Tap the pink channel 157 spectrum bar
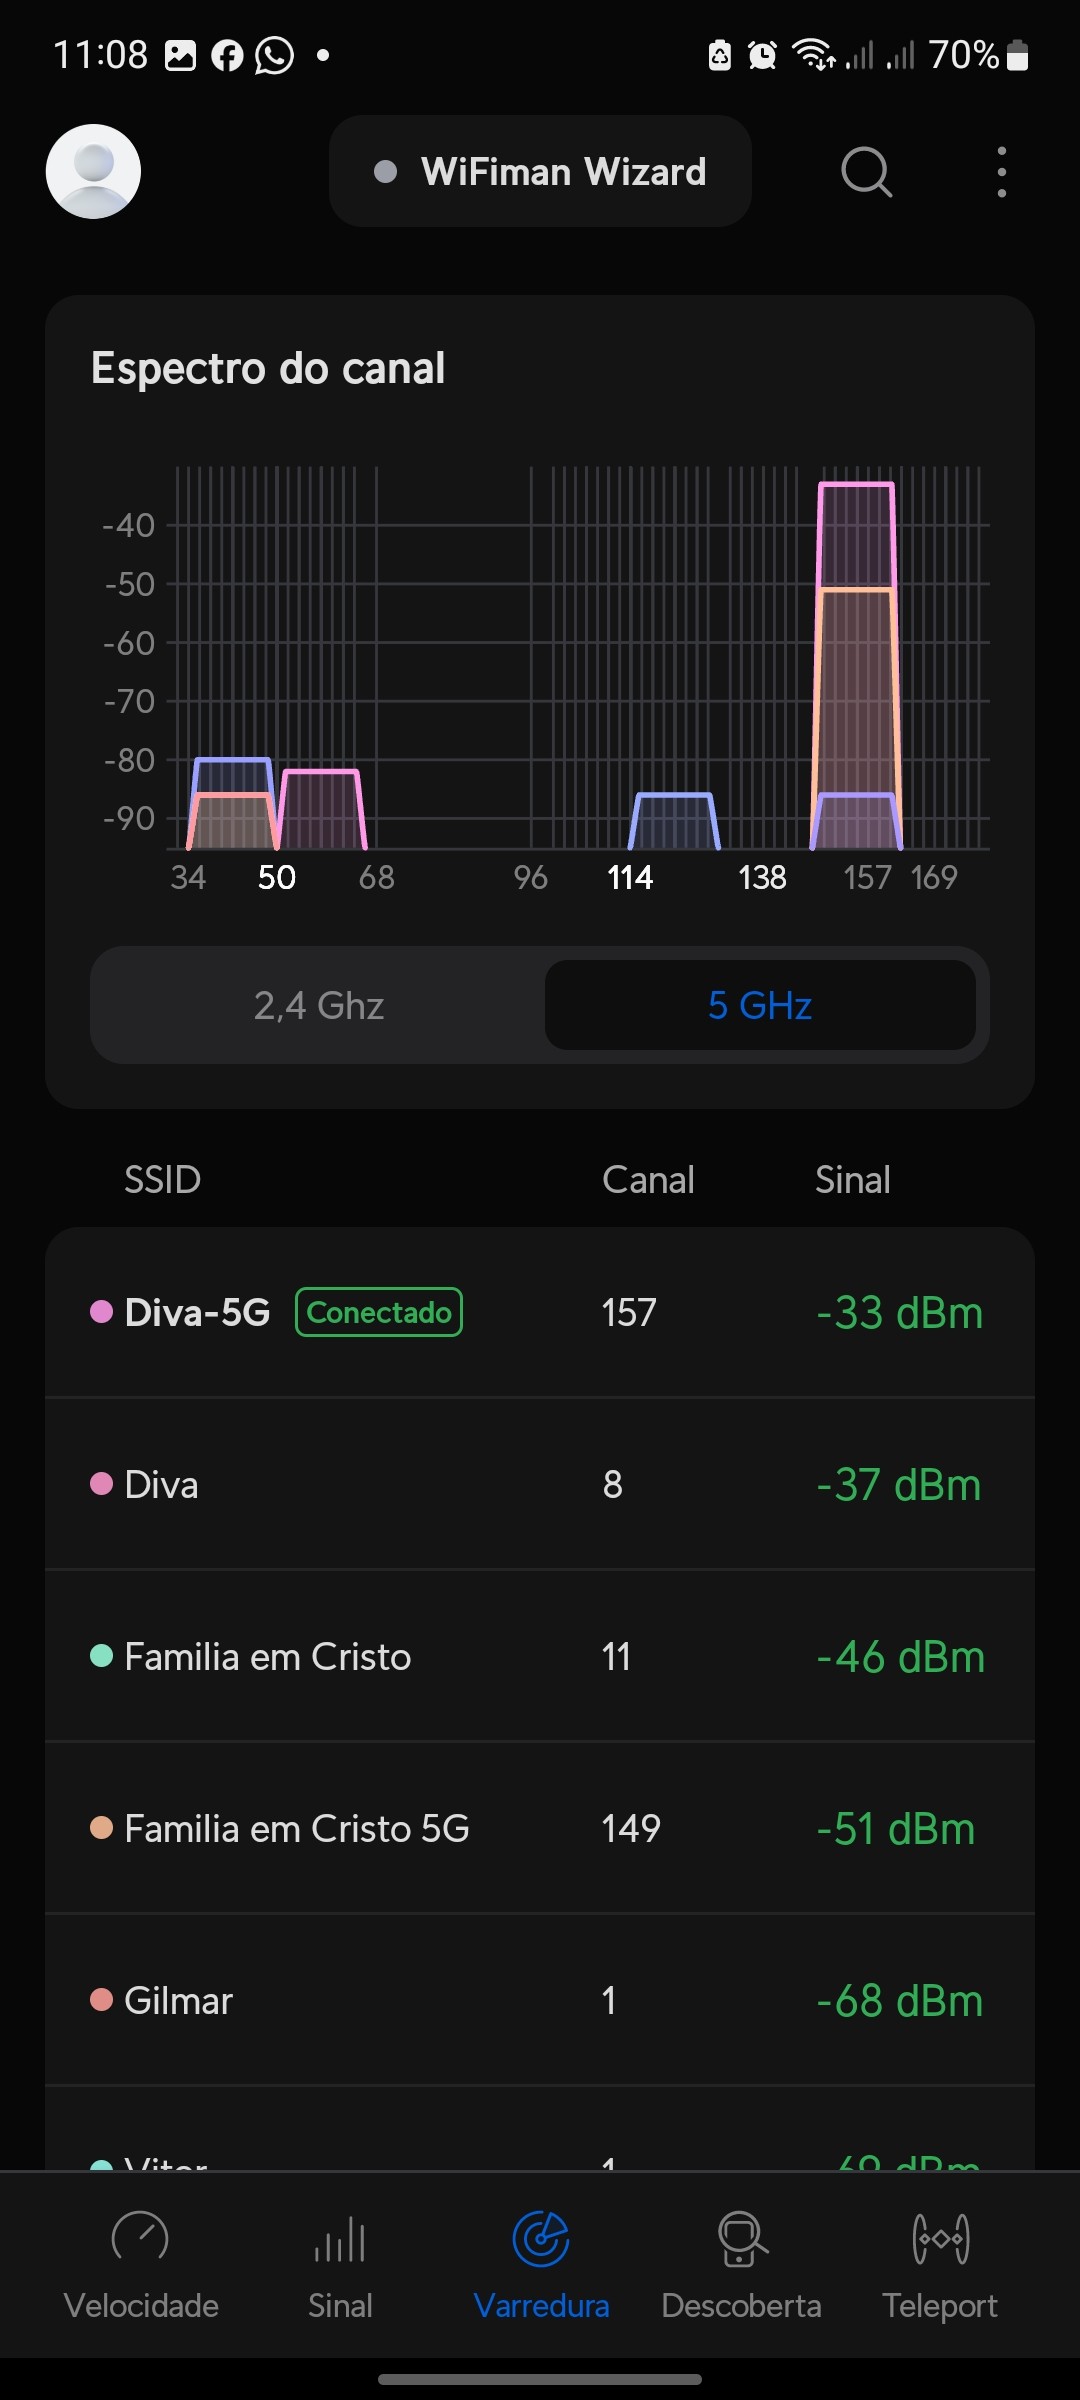The height and width of the screenshot is (2400, 1080). coord(856,535)
